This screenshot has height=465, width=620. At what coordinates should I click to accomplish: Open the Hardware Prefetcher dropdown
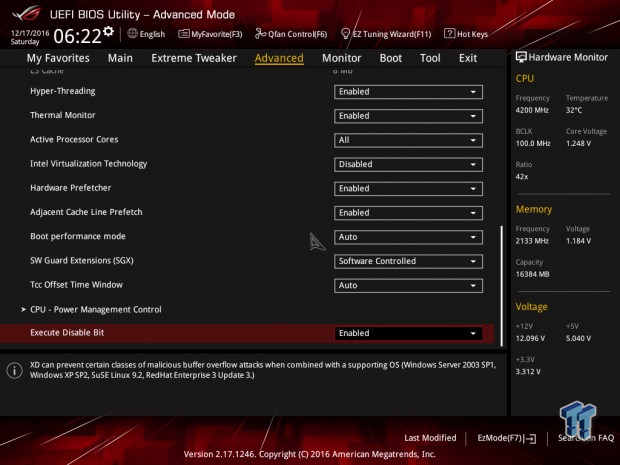pos(408,189)
